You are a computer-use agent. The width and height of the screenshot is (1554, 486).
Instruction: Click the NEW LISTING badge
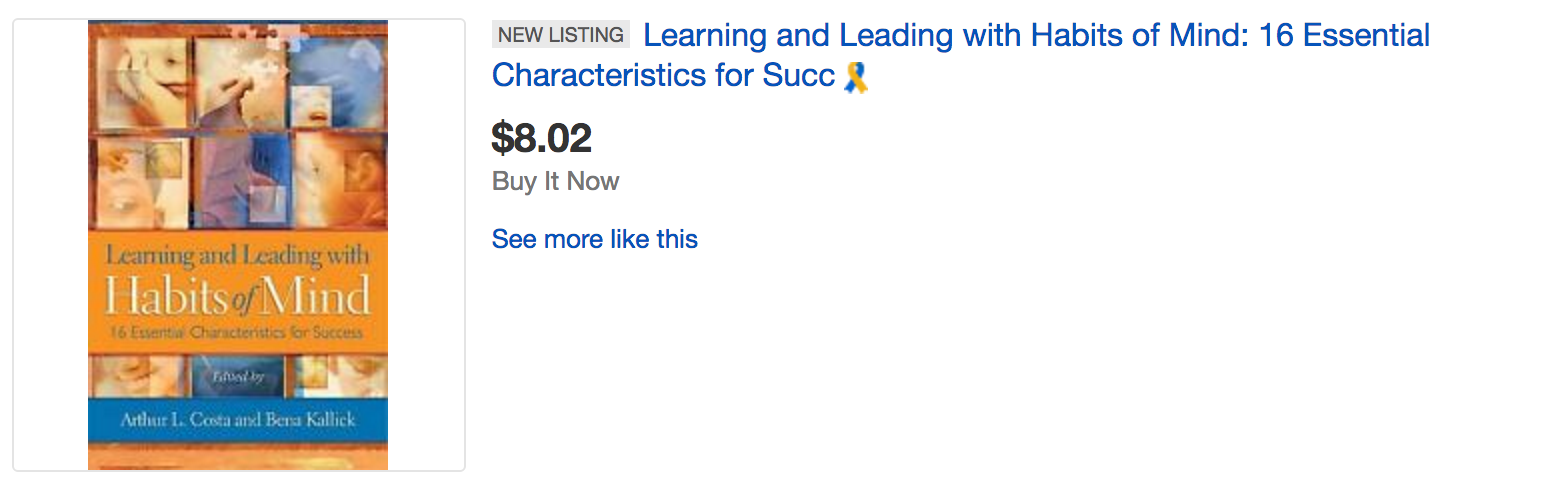point(560,35)
